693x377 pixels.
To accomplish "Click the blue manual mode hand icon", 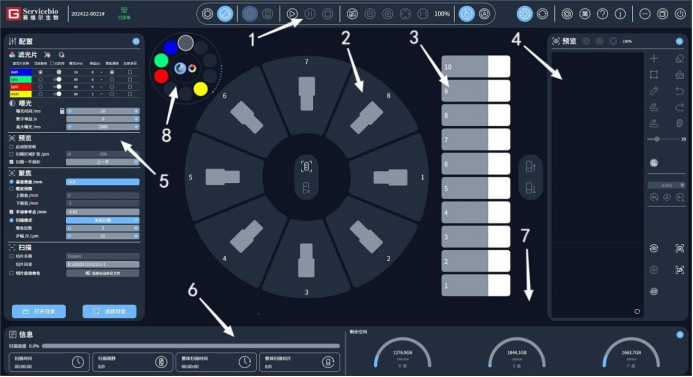I will (466, 14).
